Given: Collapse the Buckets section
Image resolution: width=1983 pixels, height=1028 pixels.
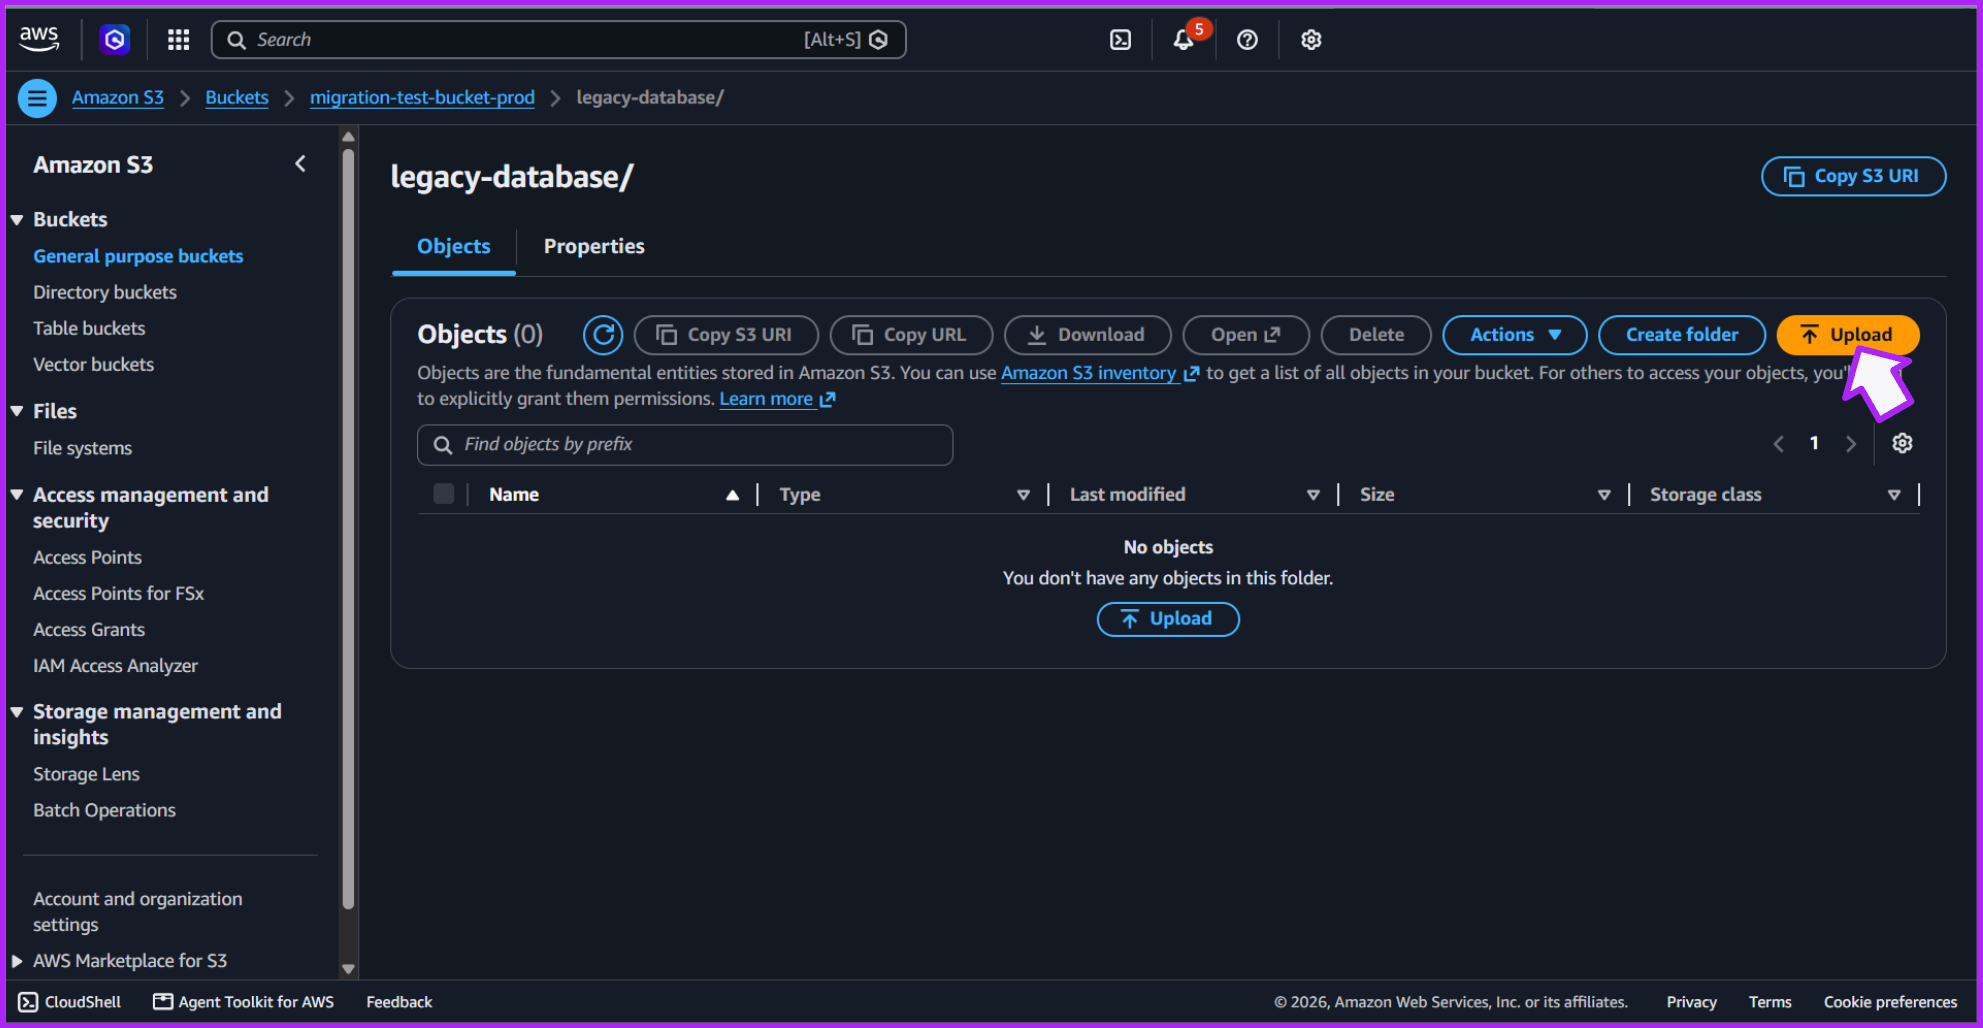Looking at the screenshot, I should 17,219.
